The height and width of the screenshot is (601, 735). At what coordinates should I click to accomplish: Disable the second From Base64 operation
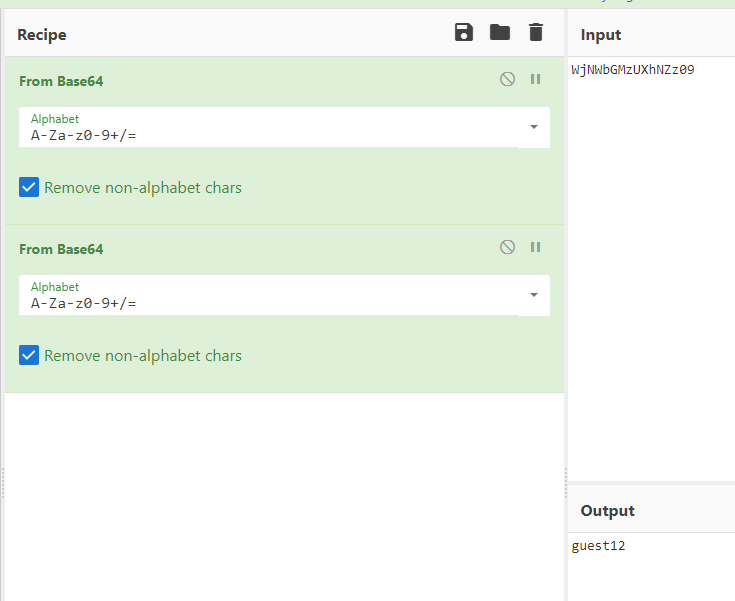[x=508, y=248]
